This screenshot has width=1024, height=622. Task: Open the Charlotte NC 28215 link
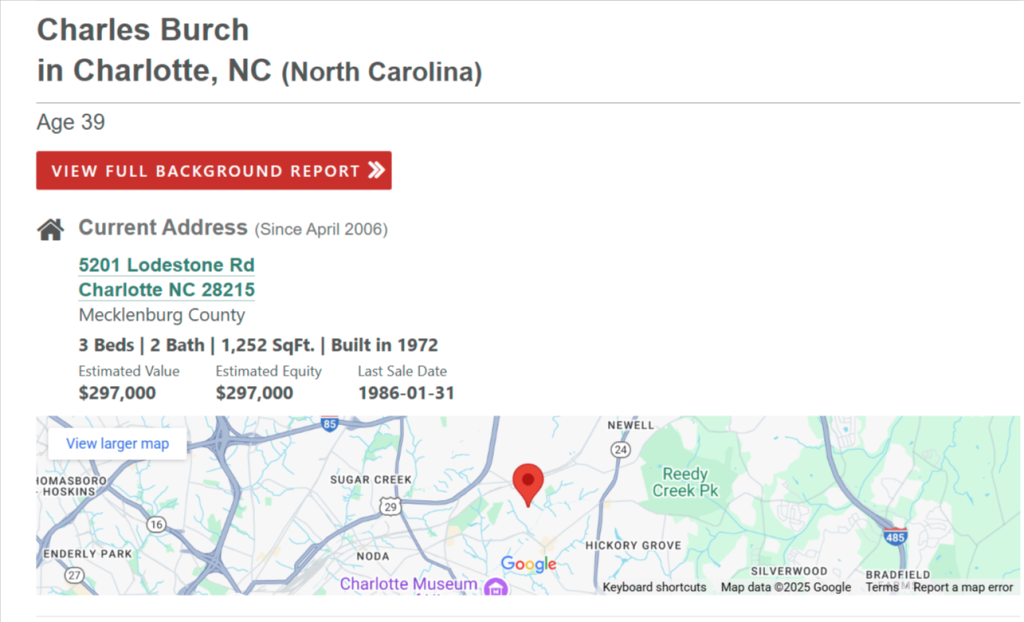coord(166,290)
